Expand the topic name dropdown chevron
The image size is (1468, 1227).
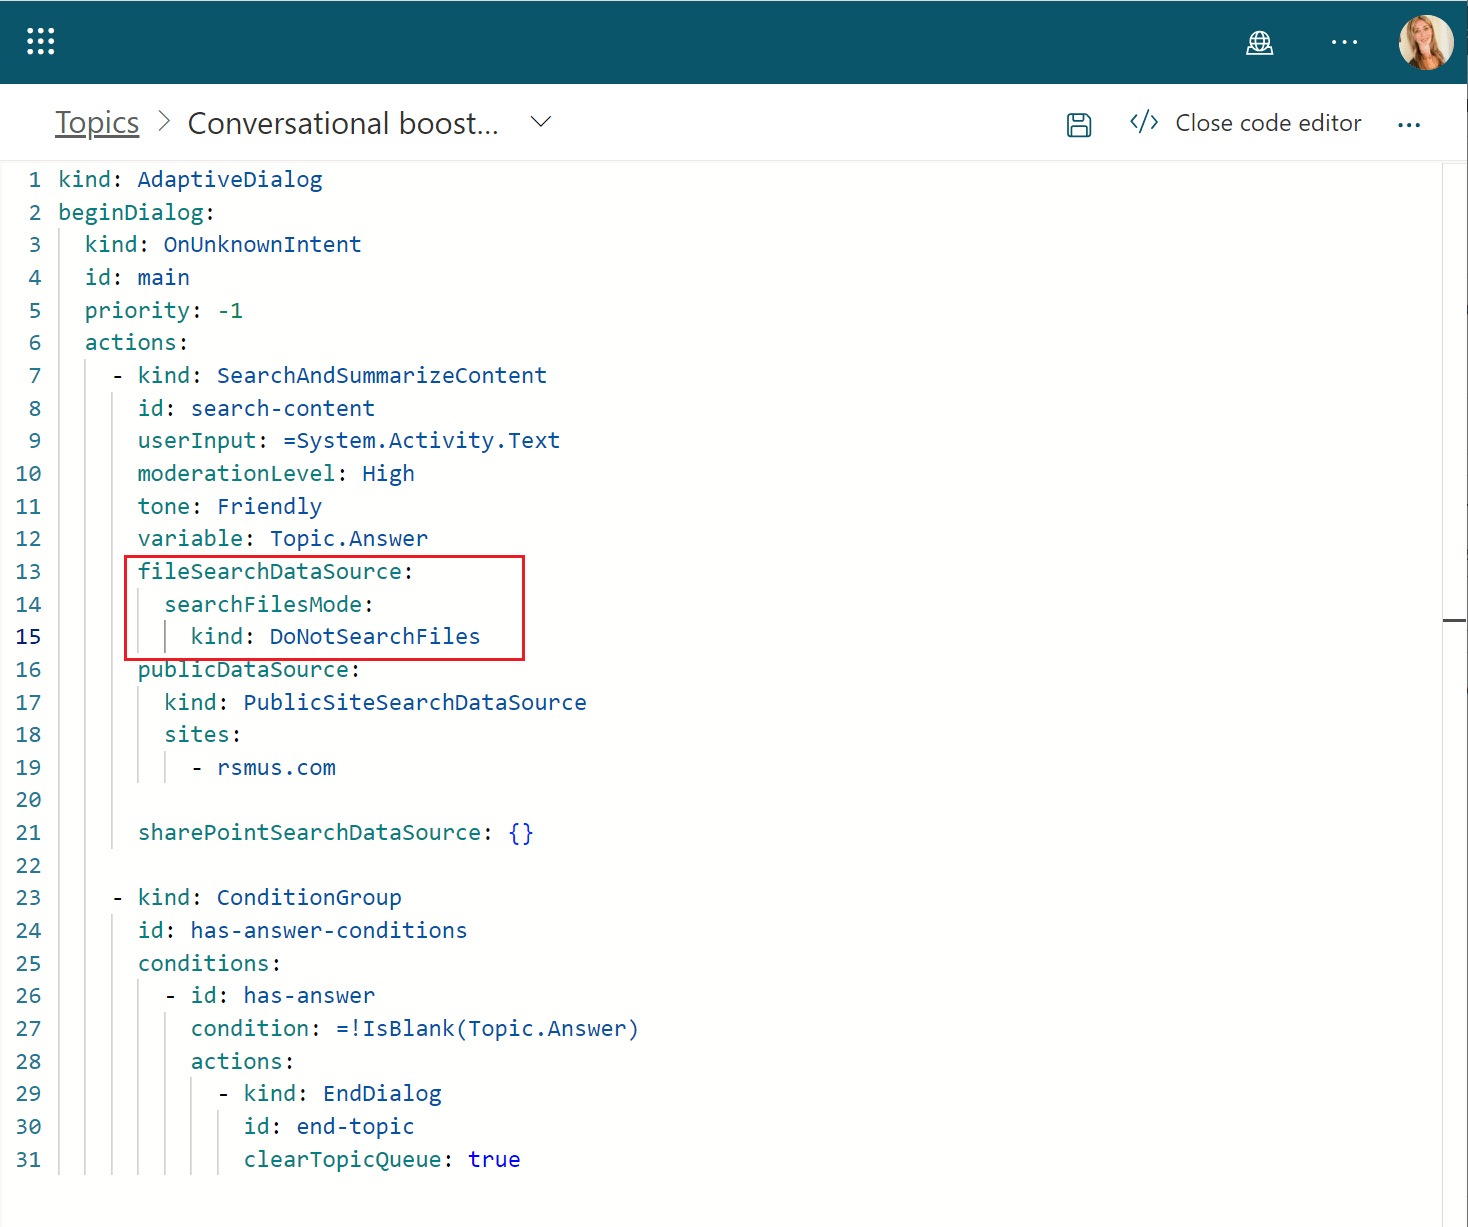(x=540, y=122)
